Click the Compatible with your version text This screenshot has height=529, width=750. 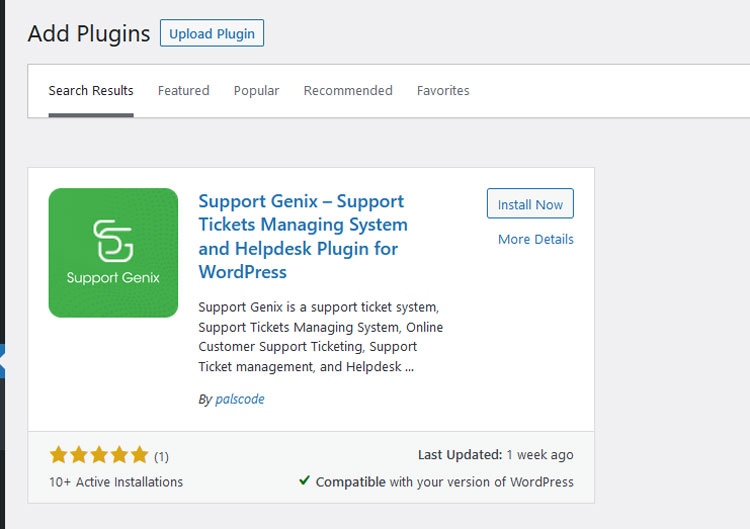[x=444, y=482]
